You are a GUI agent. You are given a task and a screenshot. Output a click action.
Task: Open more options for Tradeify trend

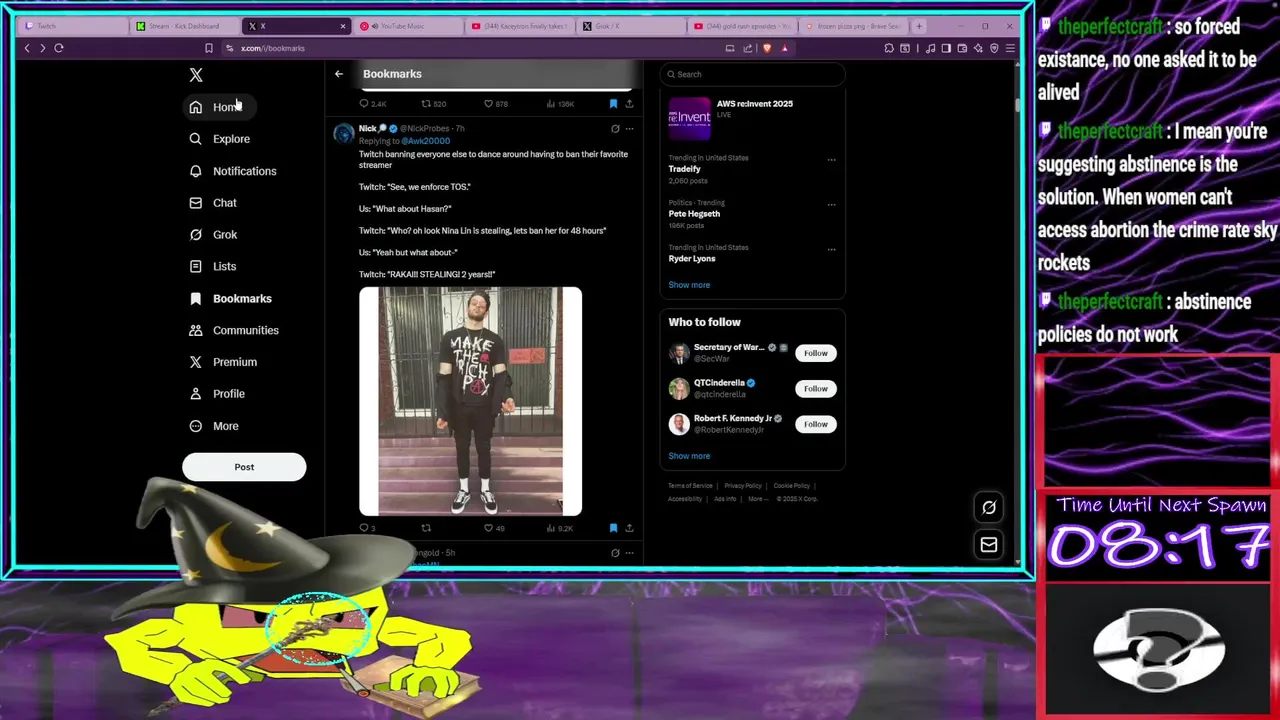831,159
